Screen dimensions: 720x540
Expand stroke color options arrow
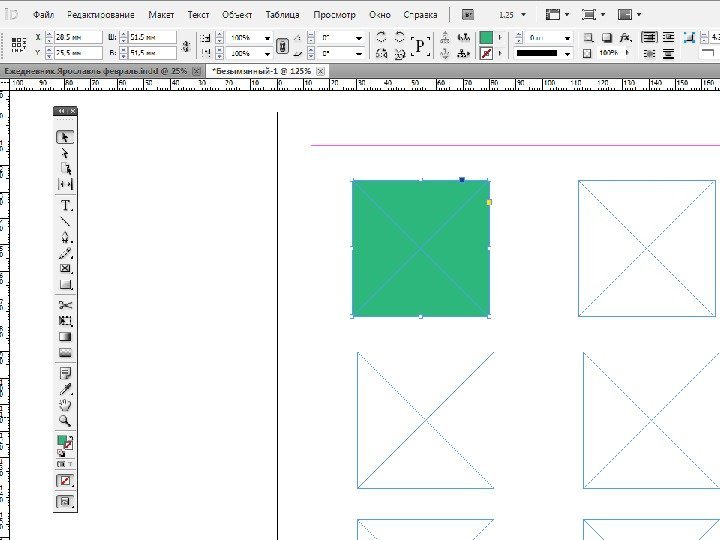(x=500, y=54)
